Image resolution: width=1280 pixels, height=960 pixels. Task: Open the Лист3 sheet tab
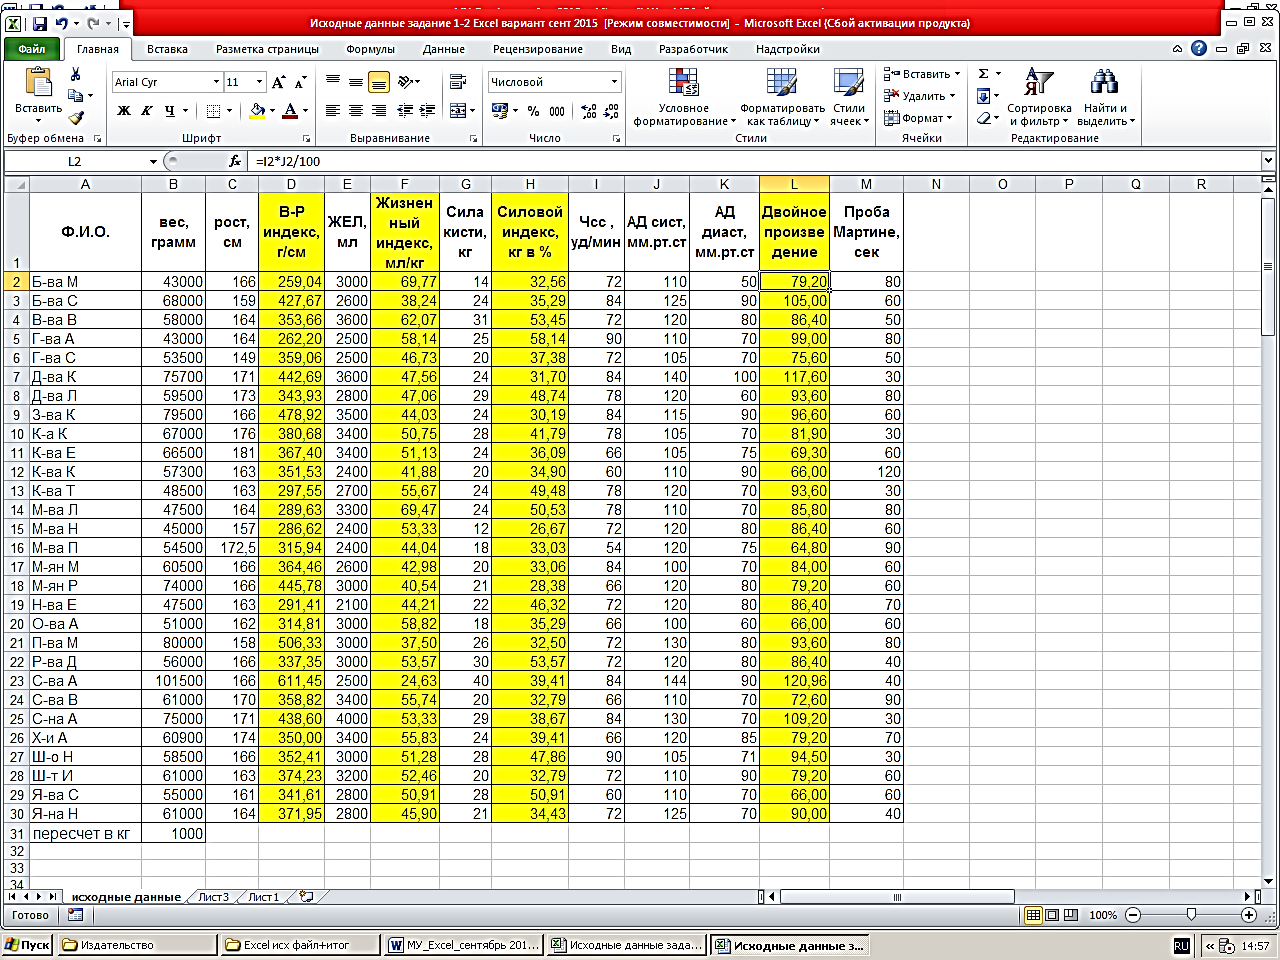point(213,897)
